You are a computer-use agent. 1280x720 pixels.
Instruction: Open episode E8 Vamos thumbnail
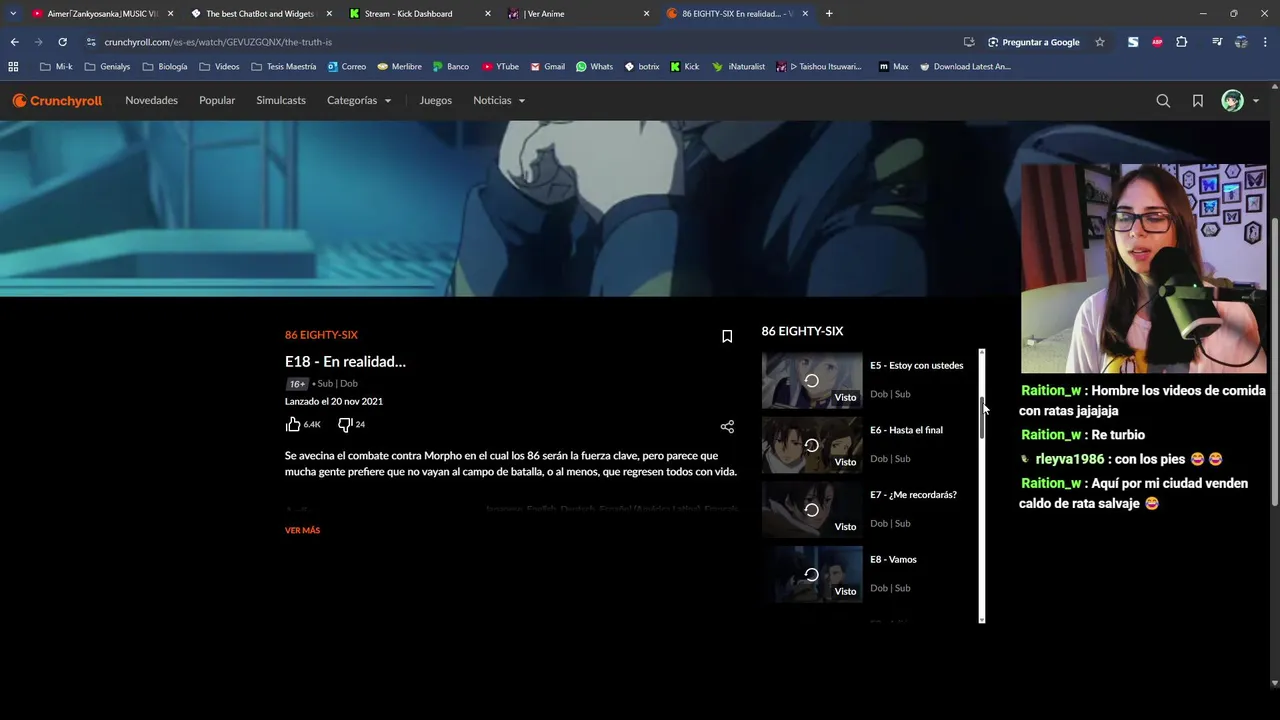812,575
